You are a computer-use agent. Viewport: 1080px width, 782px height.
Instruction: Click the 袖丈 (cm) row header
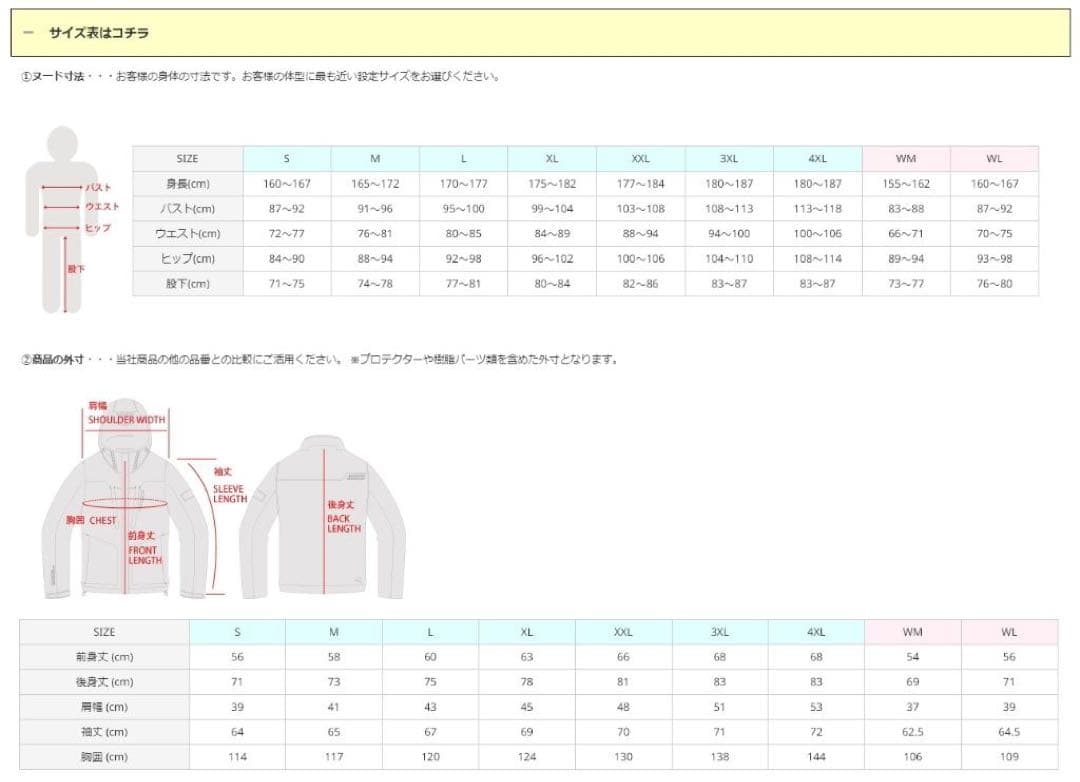pos(104,732)
